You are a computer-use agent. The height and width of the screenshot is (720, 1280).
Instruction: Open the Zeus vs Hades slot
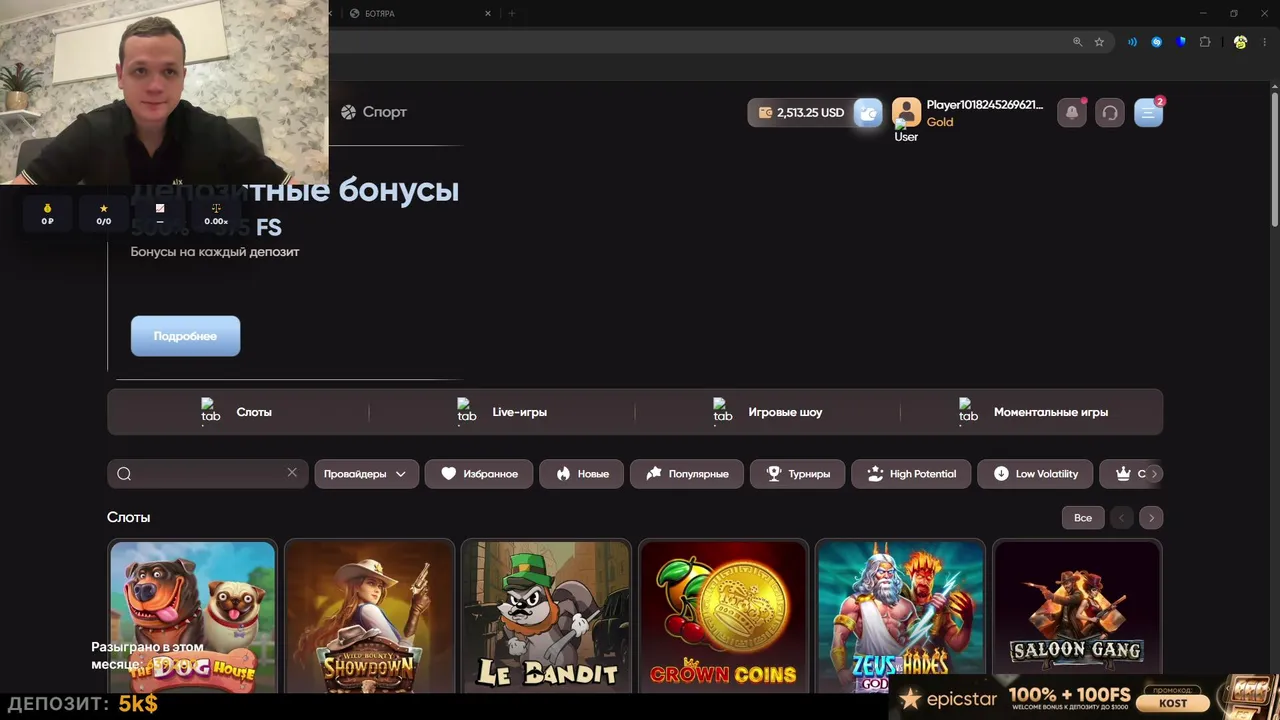point(900,616)
